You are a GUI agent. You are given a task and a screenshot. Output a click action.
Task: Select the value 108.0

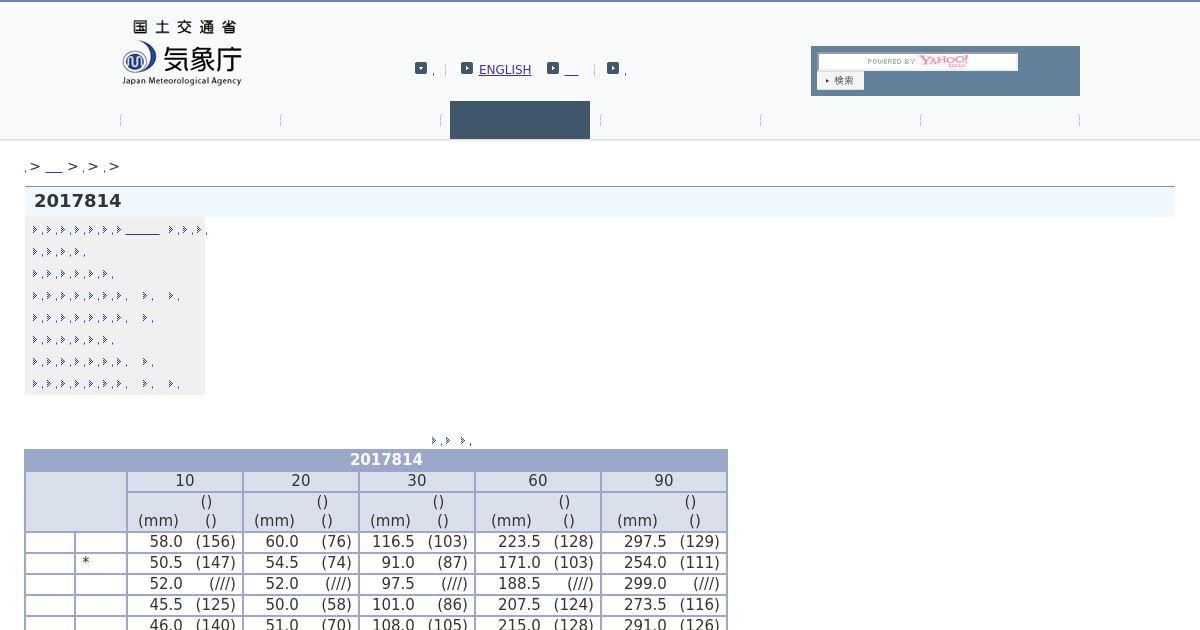[x=393, y=624]
